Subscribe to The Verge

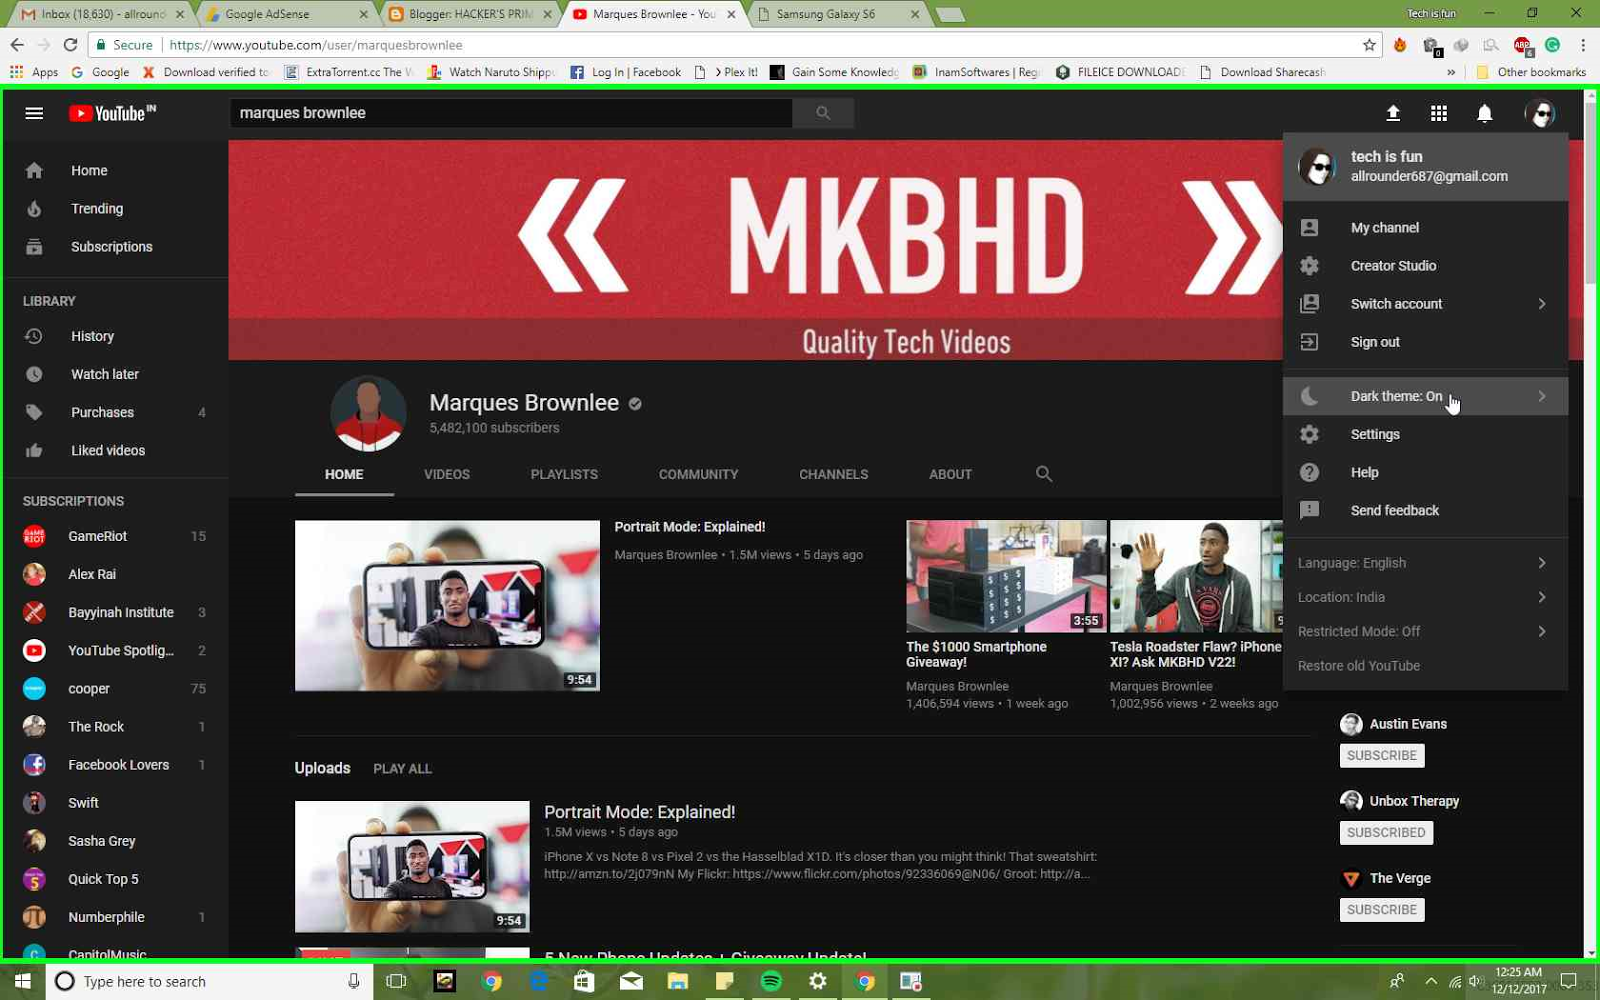1382,909
